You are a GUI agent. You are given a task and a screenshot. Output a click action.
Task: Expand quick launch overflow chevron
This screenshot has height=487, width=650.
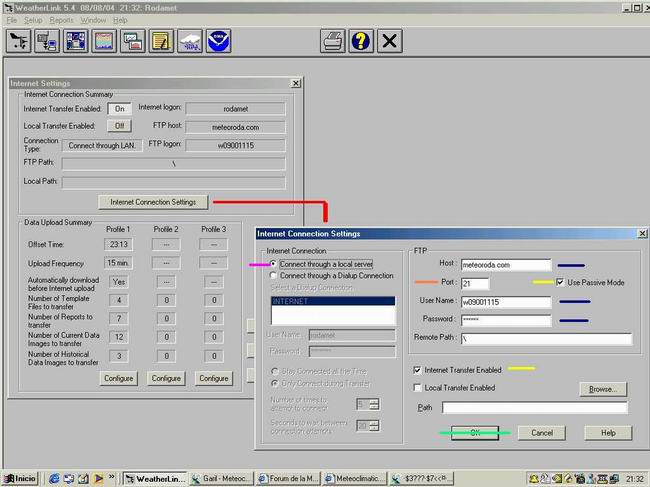pyautogui.click(x=112, y=477)
